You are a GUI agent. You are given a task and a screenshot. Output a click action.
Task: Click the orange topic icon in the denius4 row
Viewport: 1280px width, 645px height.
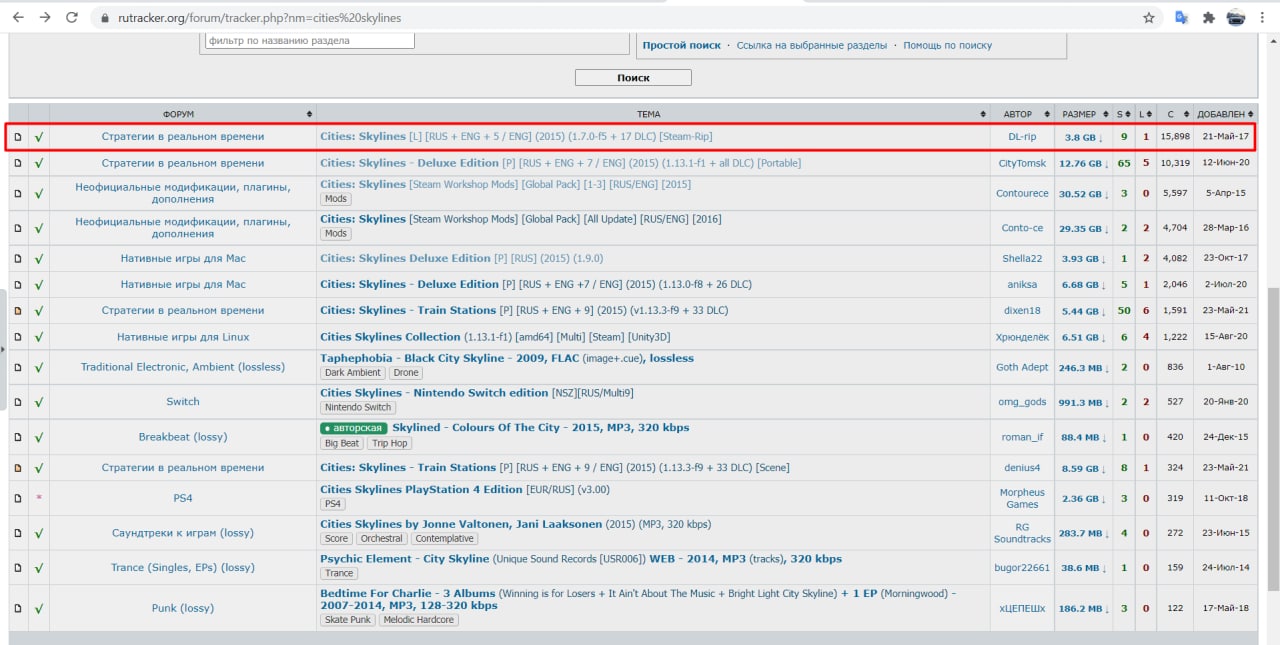(18, 468)
